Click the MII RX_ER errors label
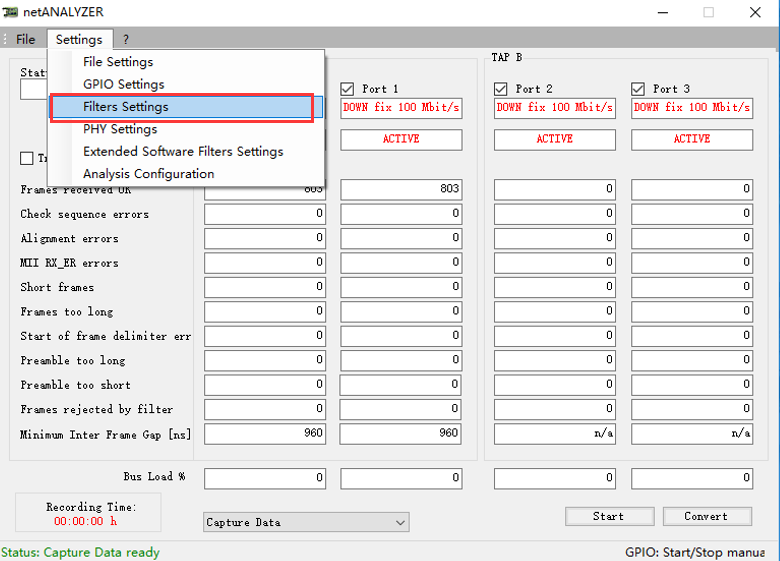Screen dimensions: 780x561 click(x=69, y=263)
